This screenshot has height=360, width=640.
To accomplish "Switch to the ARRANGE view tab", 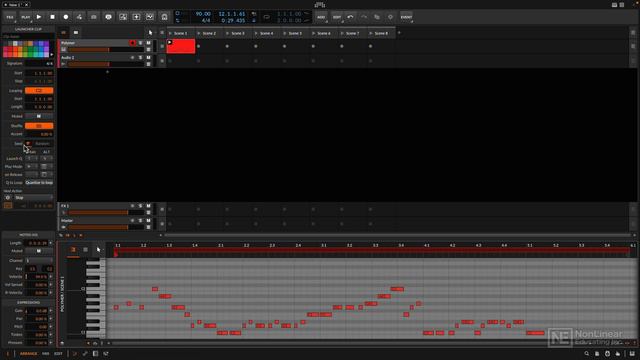I will 28,353.
